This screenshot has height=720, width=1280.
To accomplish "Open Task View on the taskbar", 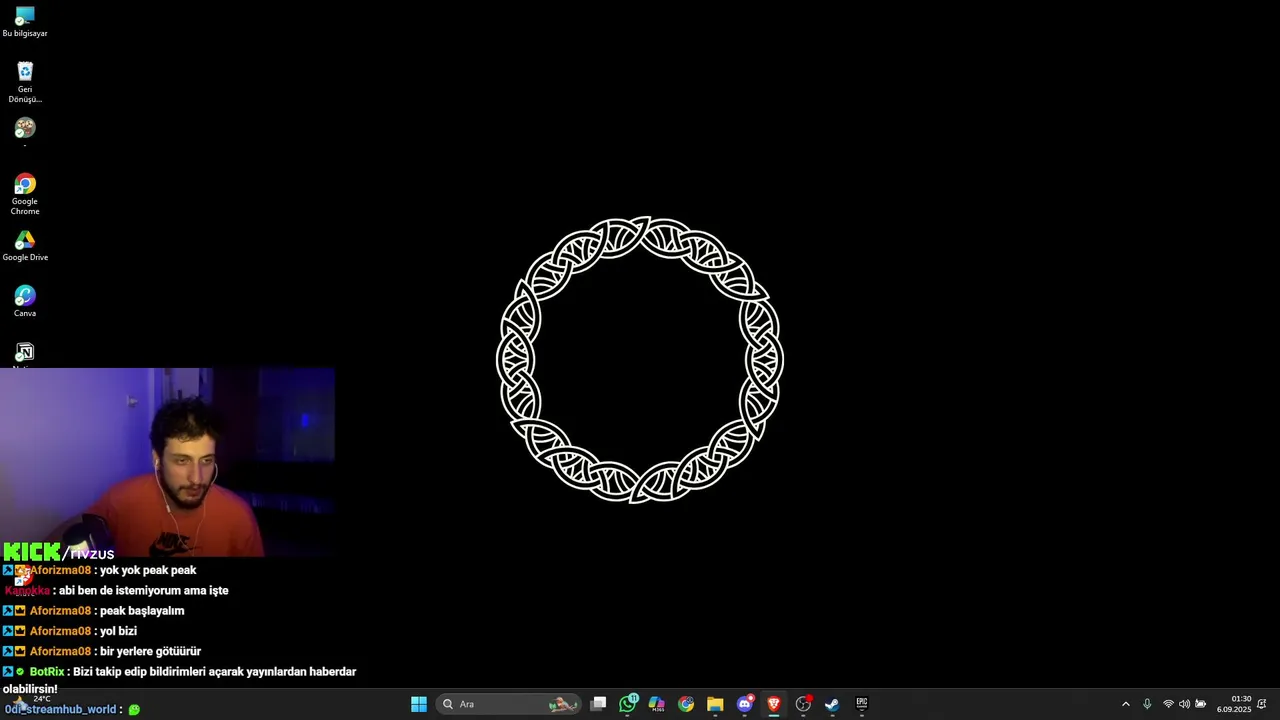I will 598,704.
